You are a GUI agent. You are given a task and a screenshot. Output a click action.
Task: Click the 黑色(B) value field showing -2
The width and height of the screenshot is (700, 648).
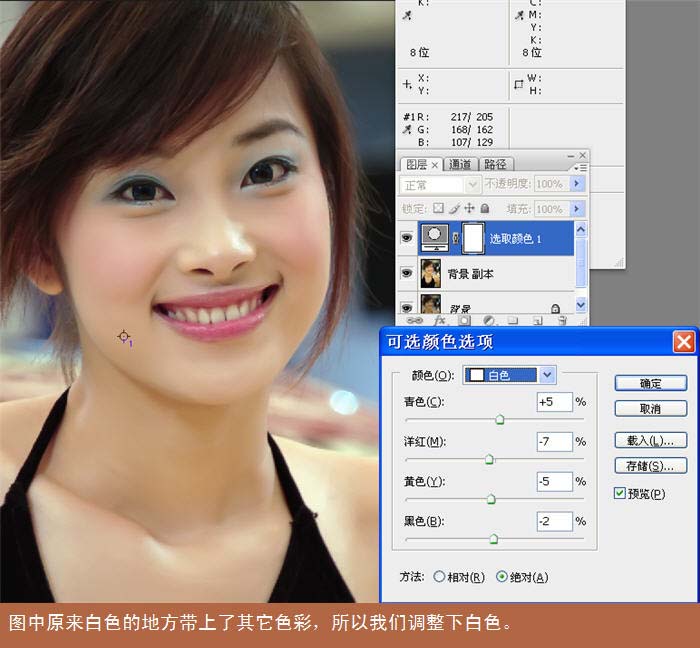pyautogui.click(x=554, y=521)
